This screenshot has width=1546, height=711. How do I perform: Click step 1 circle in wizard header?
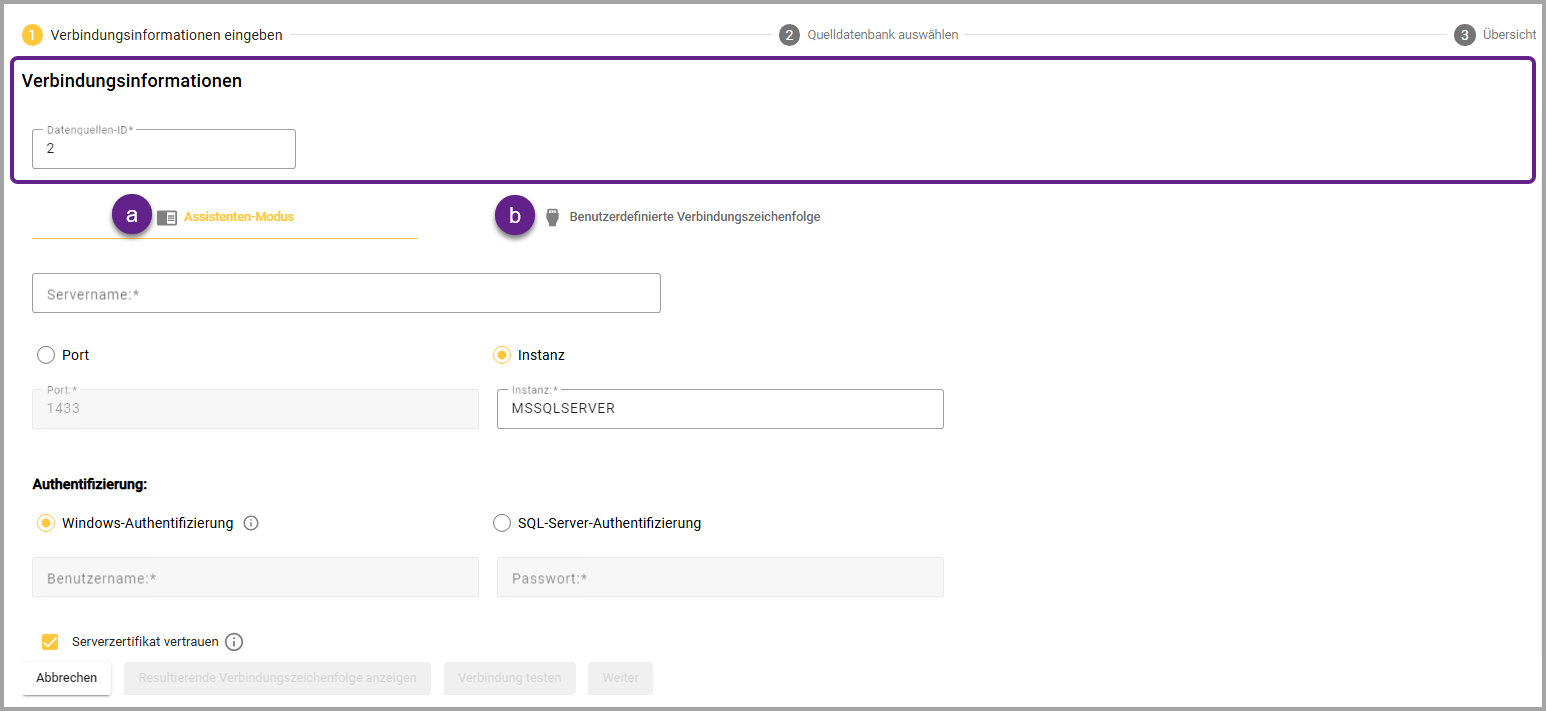[32, 35]
